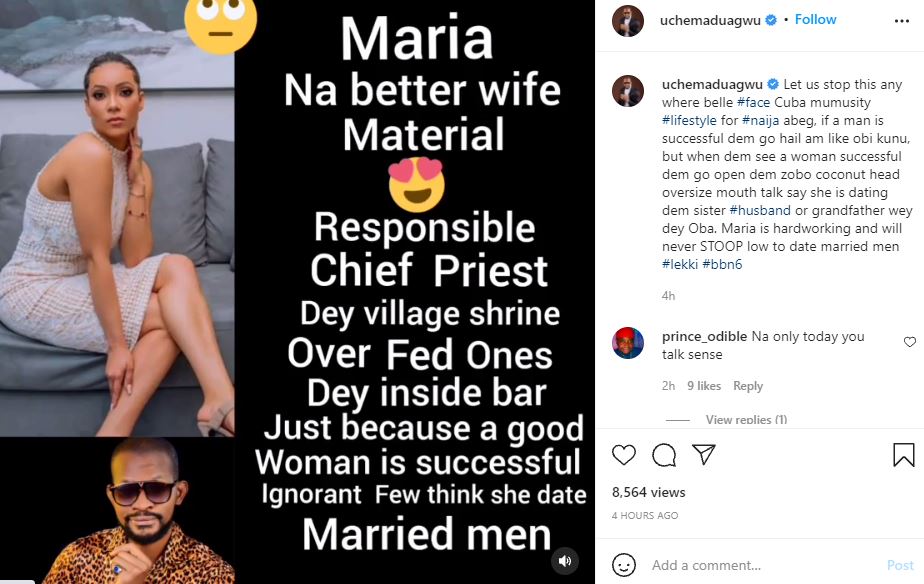This screenshot has height=584, width=924.
Task: Click the Follow button
Action: (x=815, y=19)
